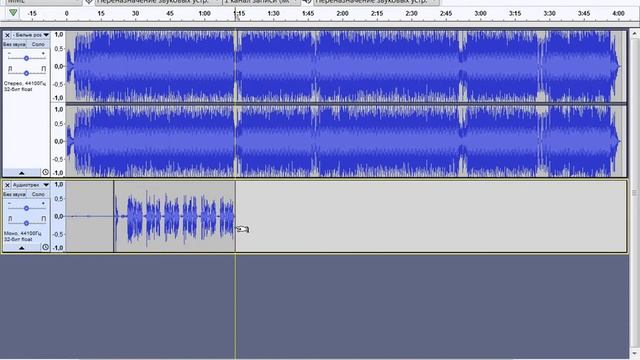Screen dimensions: 640x360
Task: Toggle sync-lock clock icon on stereo track
Action: 45,172
